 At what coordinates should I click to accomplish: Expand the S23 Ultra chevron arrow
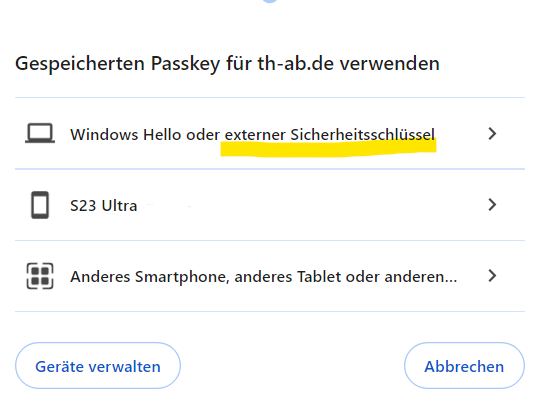pos(492,205)
